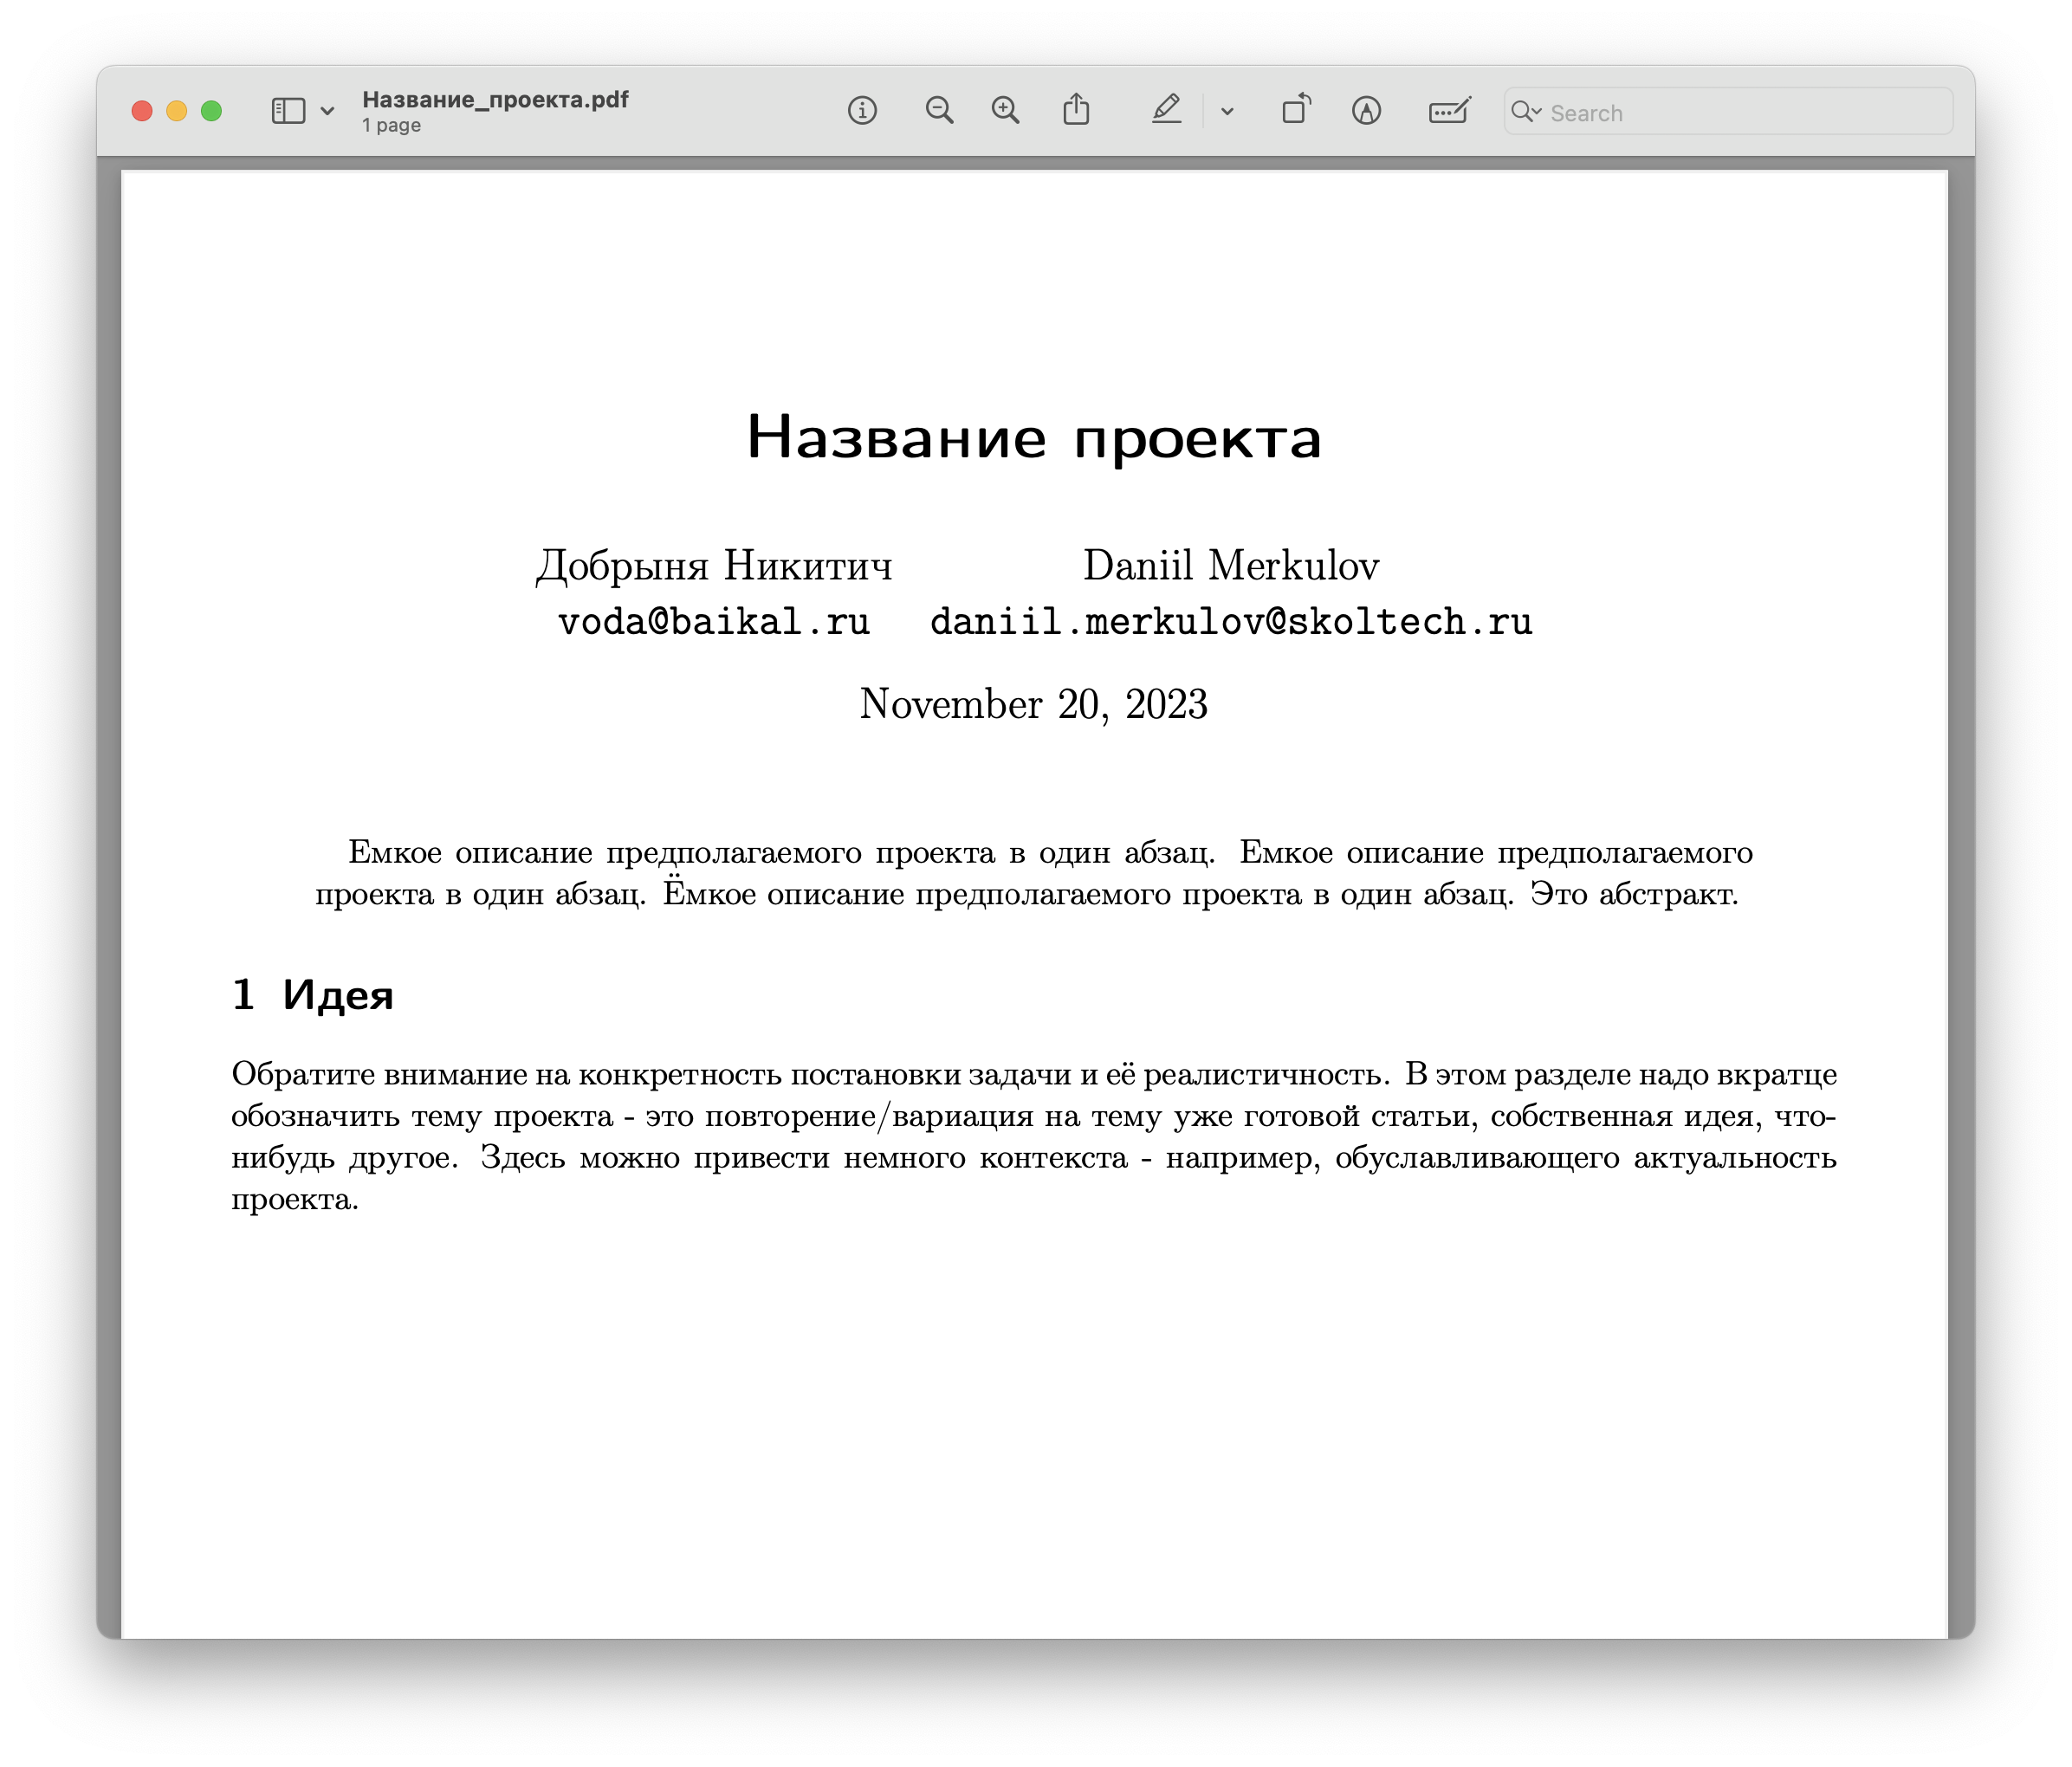2072x1767 pixels.
Task: Click the document title Название проекта
Action: pyautogui.click(x=1034, y=437)
